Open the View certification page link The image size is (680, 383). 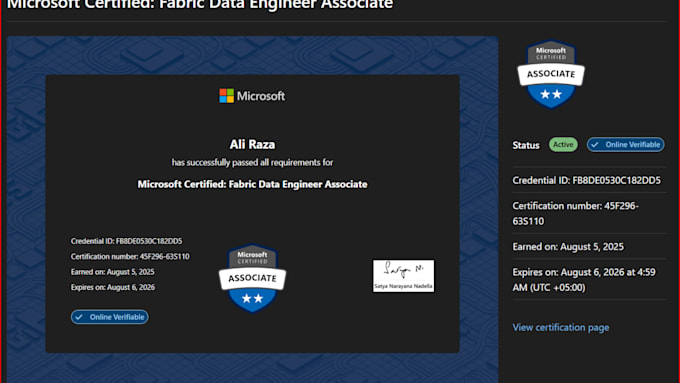pyautogui.click(x=560, y=327)
